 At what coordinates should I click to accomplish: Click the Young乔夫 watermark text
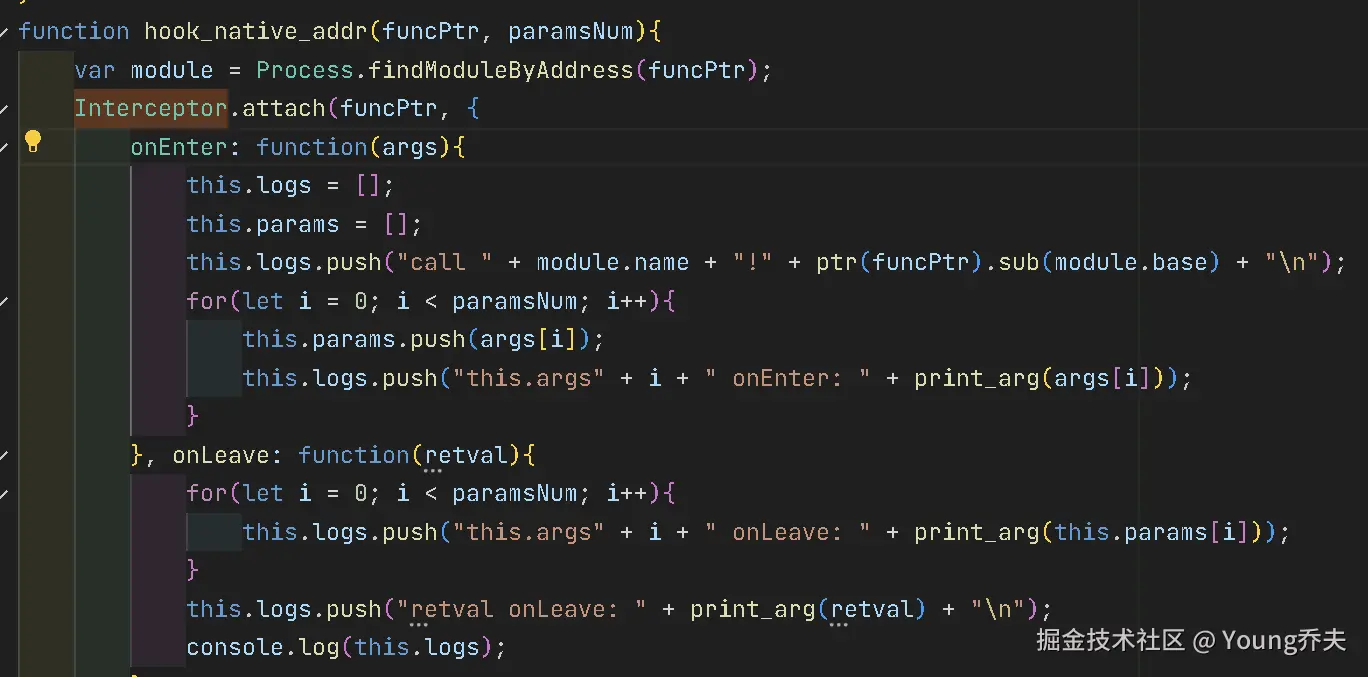[1283, 640]
